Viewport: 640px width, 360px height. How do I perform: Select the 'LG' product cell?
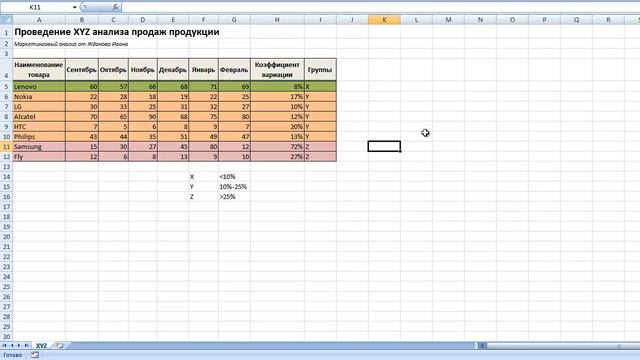coord(39,107)
